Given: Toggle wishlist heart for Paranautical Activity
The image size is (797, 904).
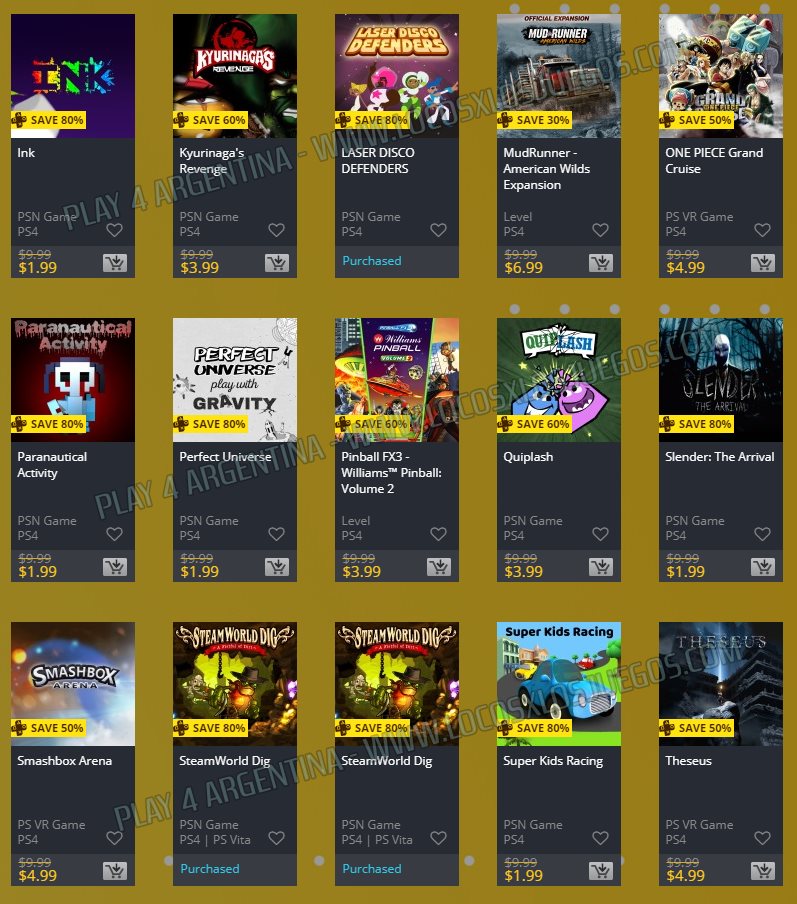Looking at the screenshot, I should (x=115, y=534).
